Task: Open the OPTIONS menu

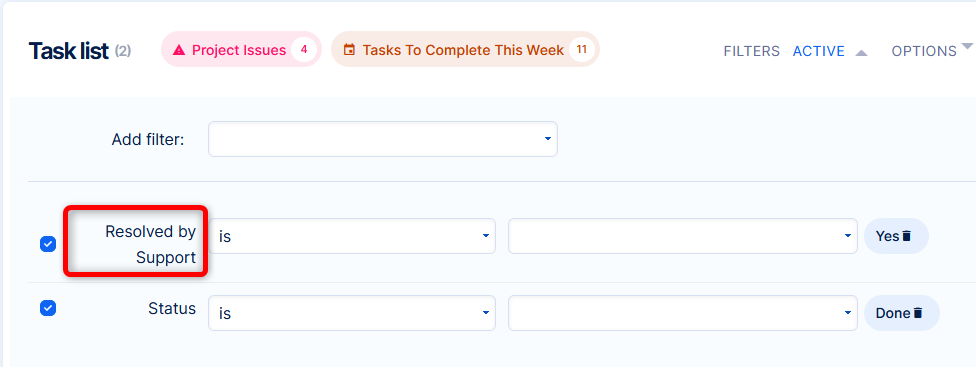Action: pyautogui.click(x=924, y=51)
